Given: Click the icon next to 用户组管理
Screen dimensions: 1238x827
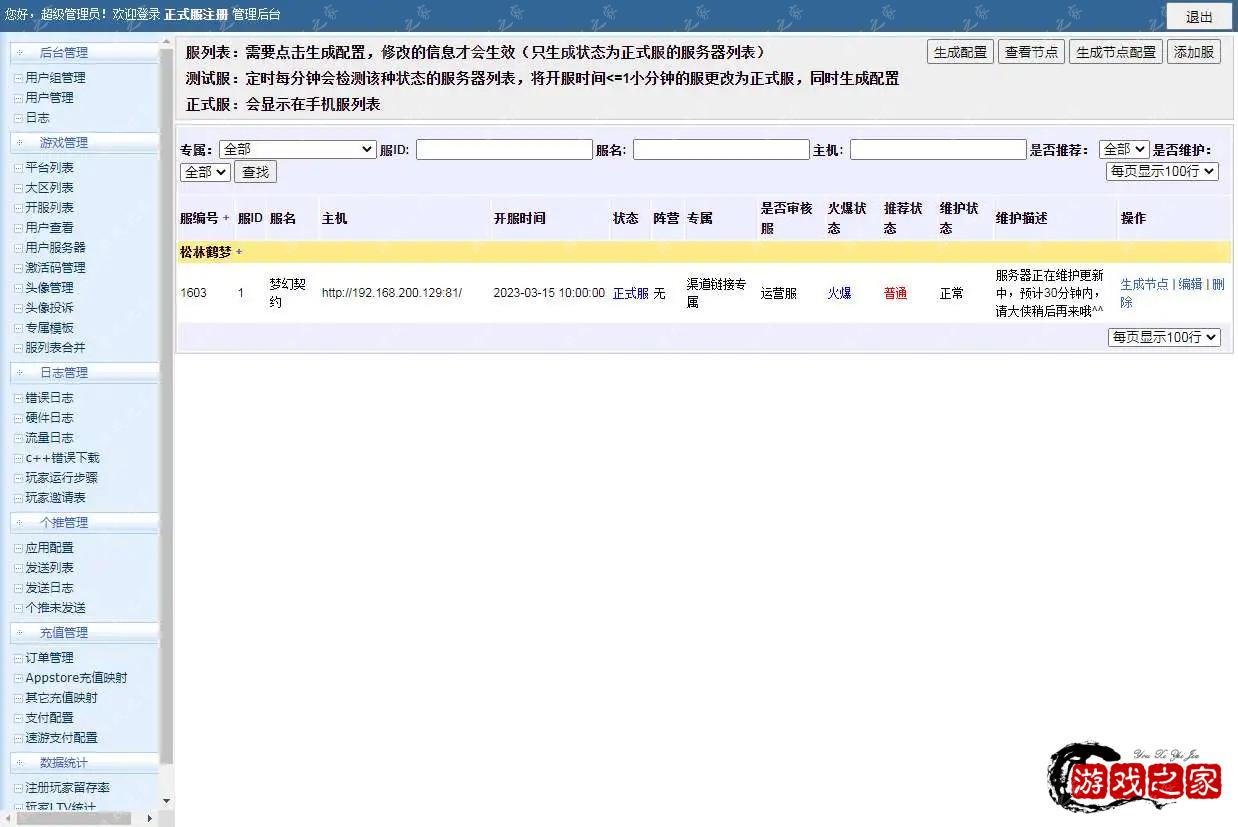Looking at the screenshot, I should click(18, 78).
